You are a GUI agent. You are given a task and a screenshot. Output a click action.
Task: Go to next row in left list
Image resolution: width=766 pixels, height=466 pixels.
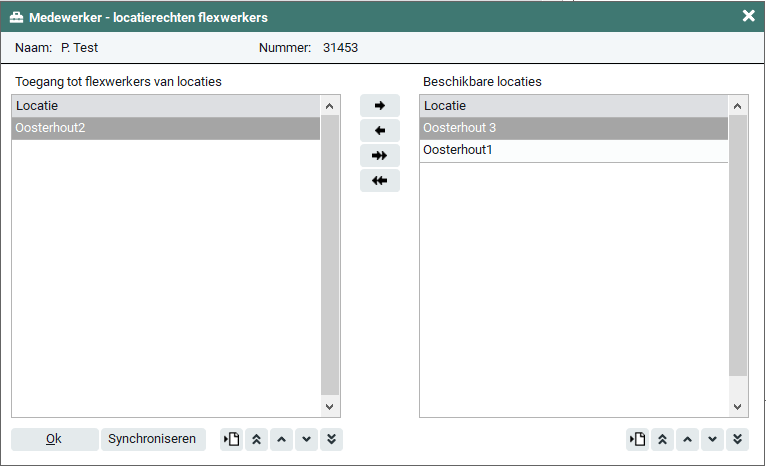(x=307, y=439)
